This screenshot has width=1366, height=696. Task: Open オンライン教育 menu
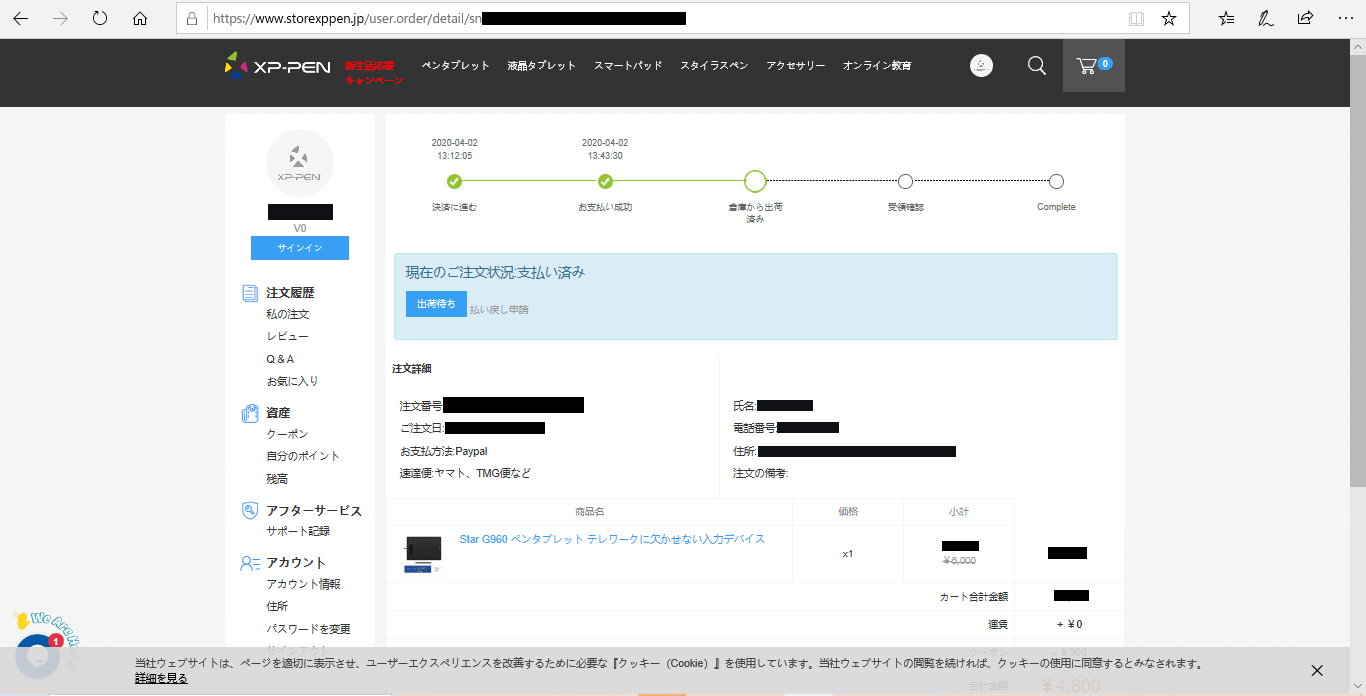[877, 65]
